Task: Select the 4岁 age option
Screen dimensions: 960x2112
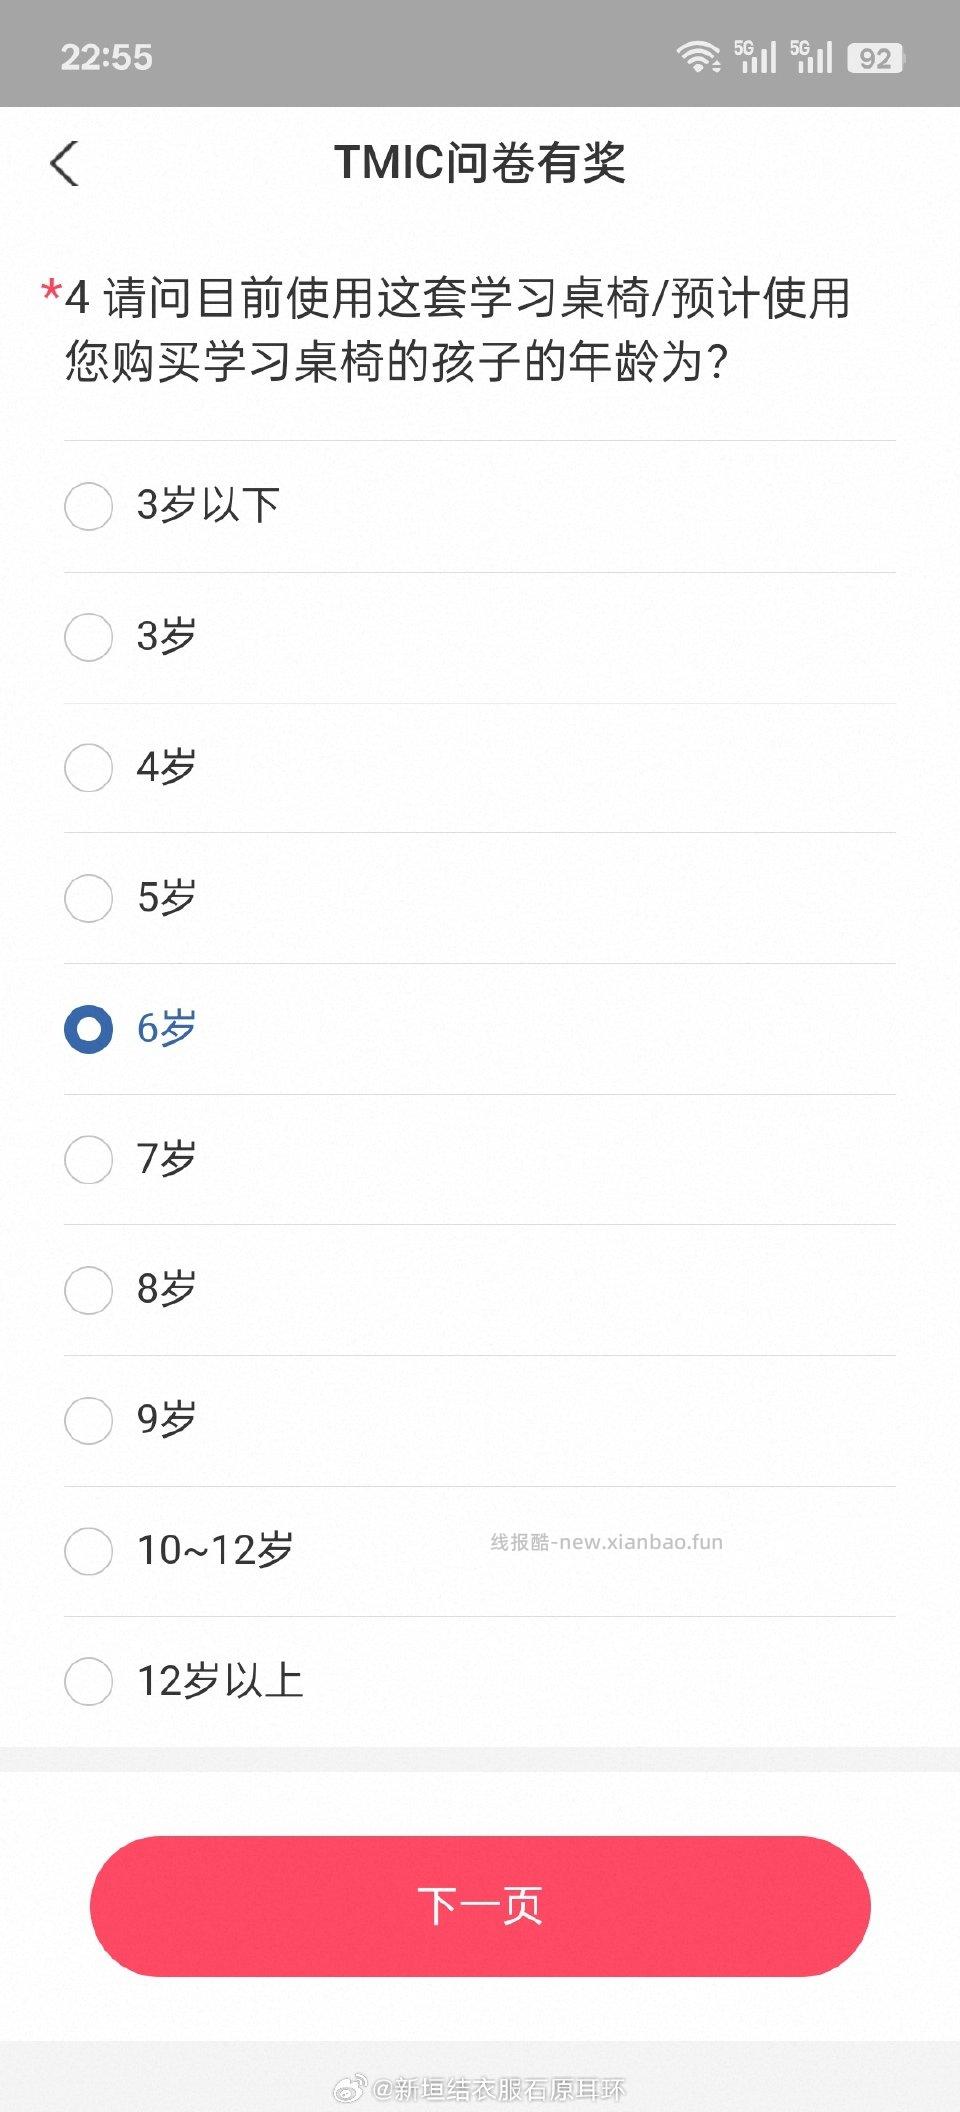Action: (89, 767)
